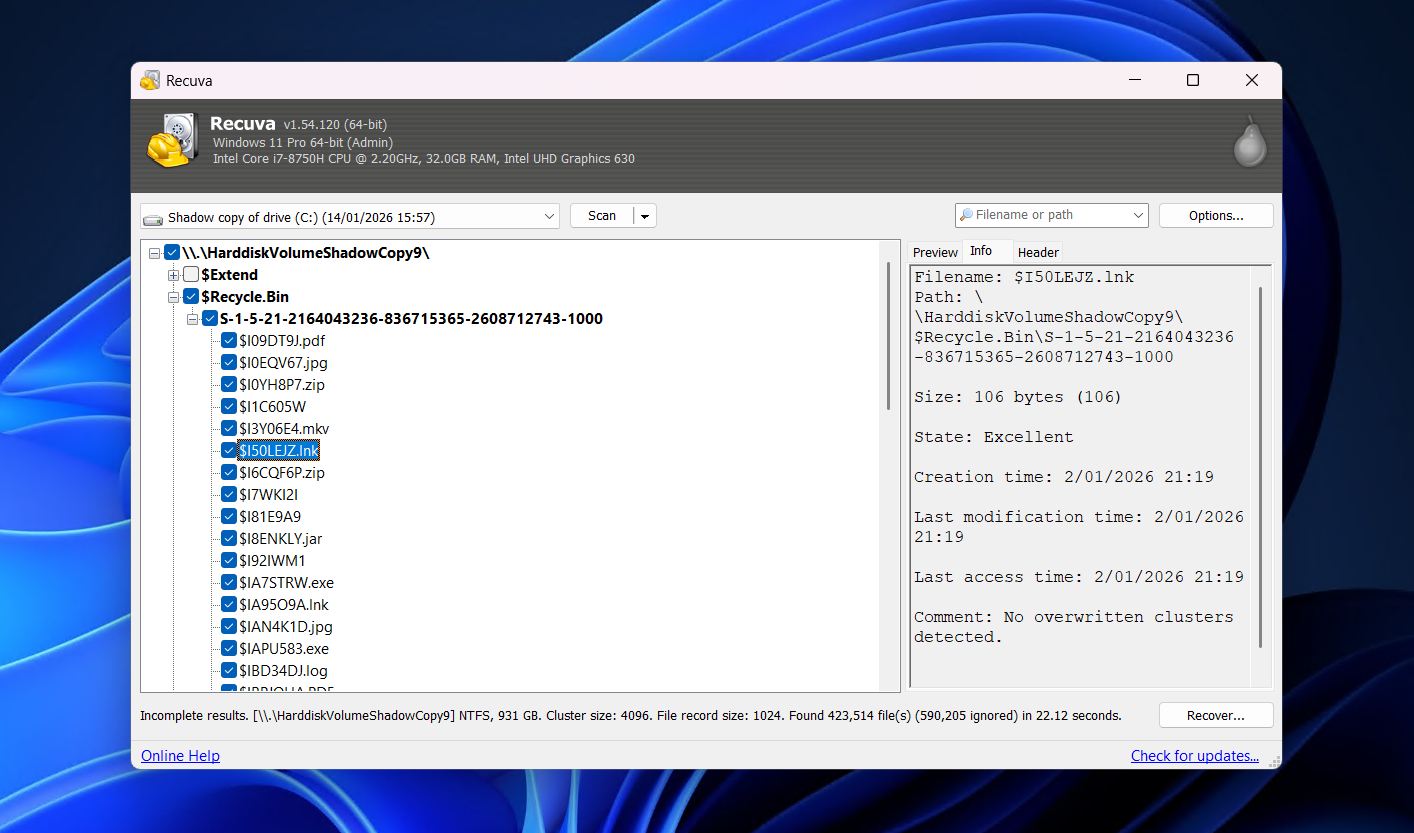
Task: Uncheck the $Recycle.Bin checkbox
Action: coord(190,296)
